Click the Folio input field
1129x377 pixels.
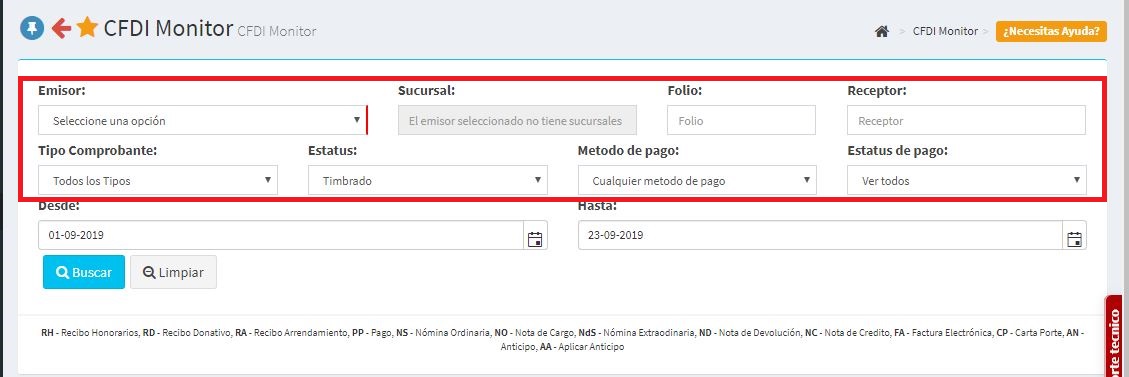742,120
